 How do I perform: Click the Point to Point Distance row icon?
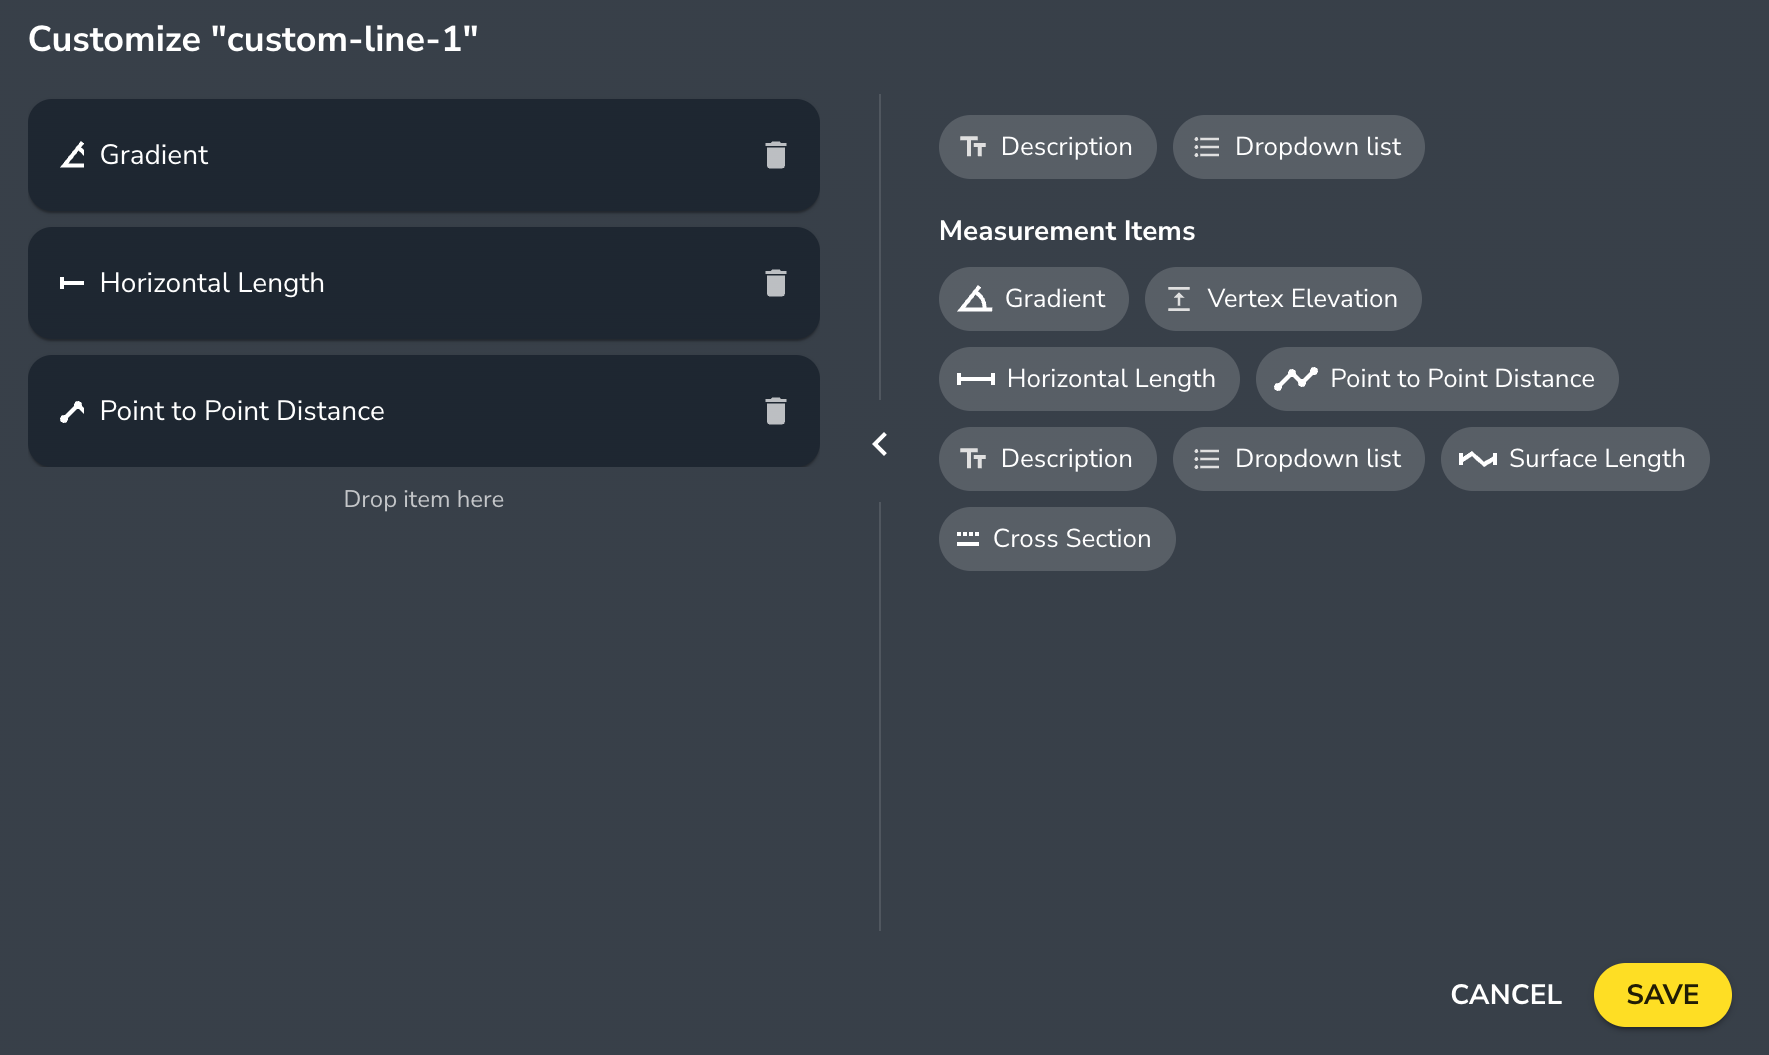click(72, 411)
